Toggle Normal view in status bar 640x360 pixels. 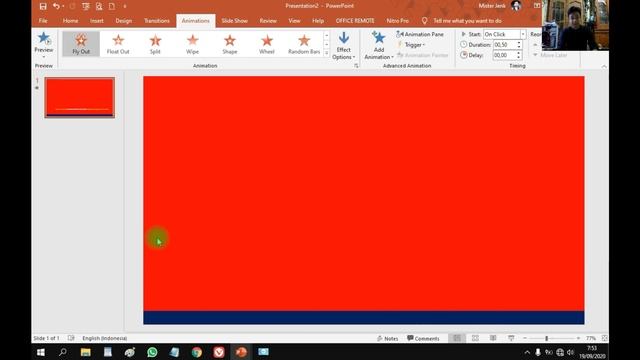(x=457, y=338)
